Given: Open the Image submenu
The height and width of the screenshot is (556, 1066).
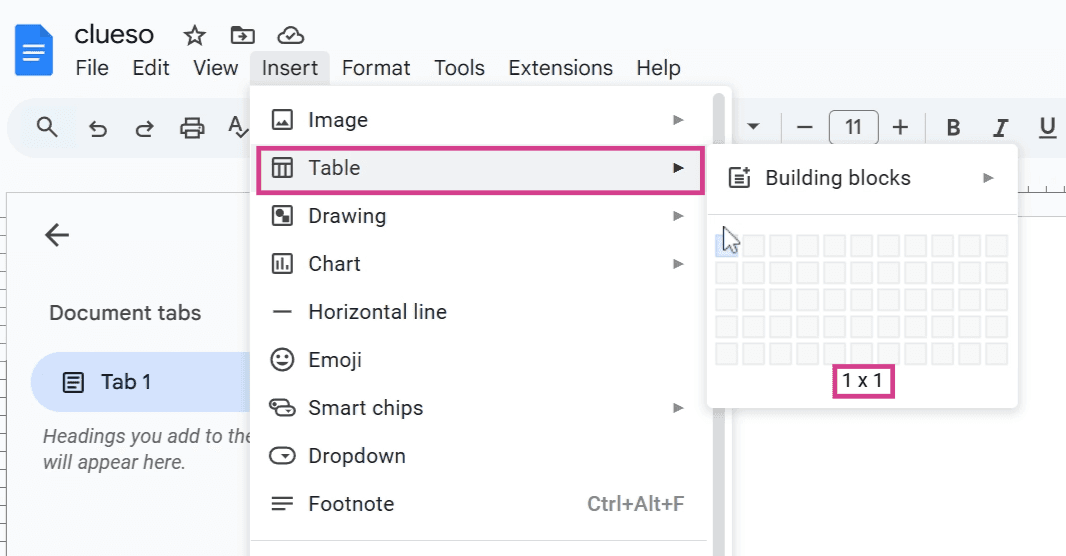Looking at the screenshot, I should pyautogui.click(x=480, y=120).
